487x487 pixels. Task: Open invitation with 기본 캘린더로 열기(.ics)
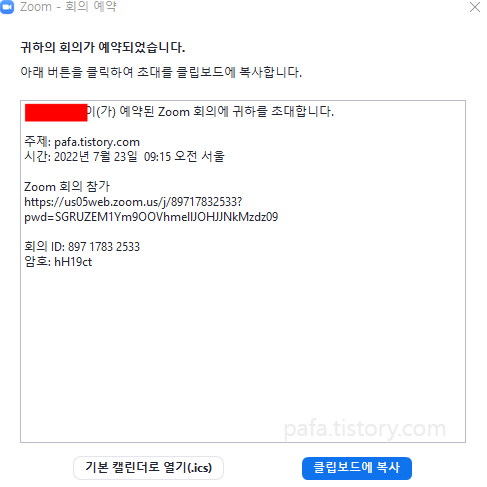click(148, 468)
